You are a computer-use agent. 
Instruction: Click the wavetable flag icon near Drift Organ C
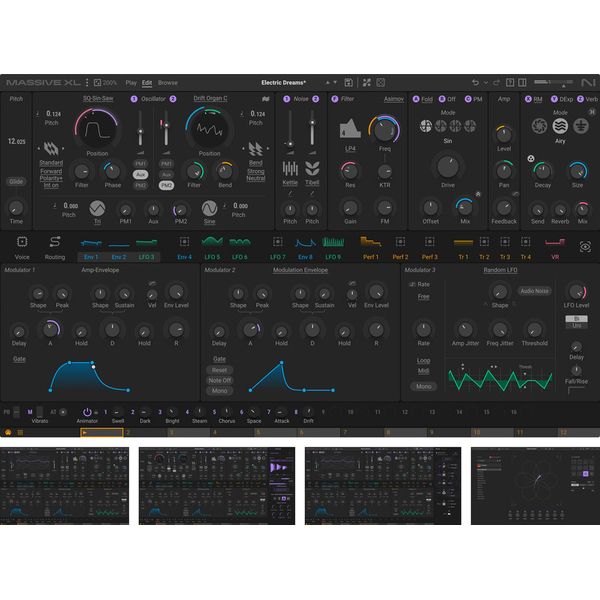pyautogui.click(x=266, y=99)
